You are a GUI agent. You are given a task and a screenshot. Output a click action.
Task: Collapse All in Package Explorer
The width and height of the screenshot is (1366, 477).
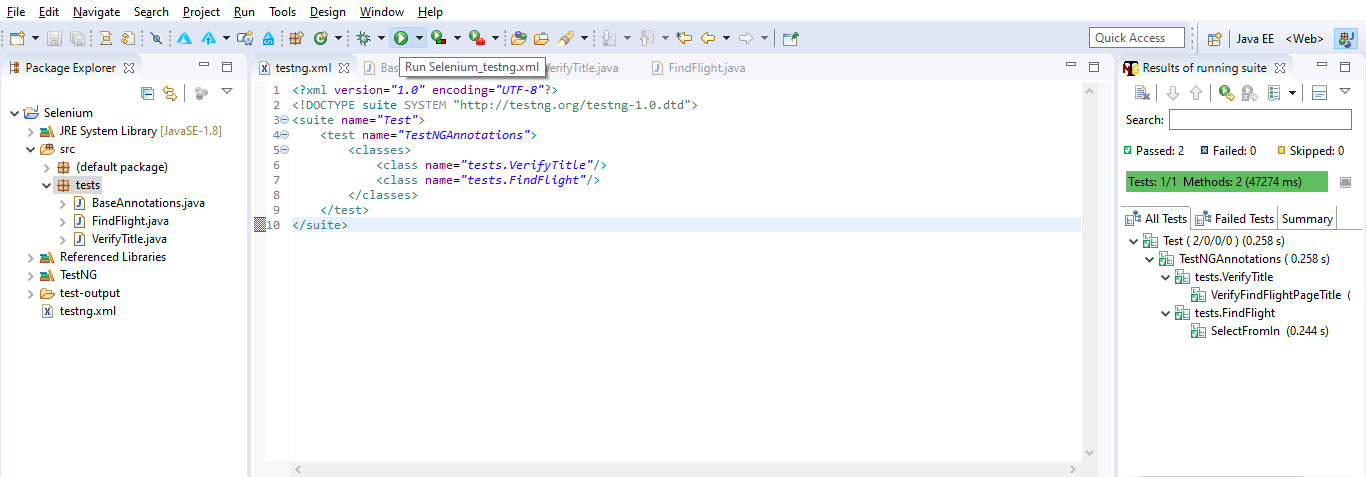[x=148, y=93]
